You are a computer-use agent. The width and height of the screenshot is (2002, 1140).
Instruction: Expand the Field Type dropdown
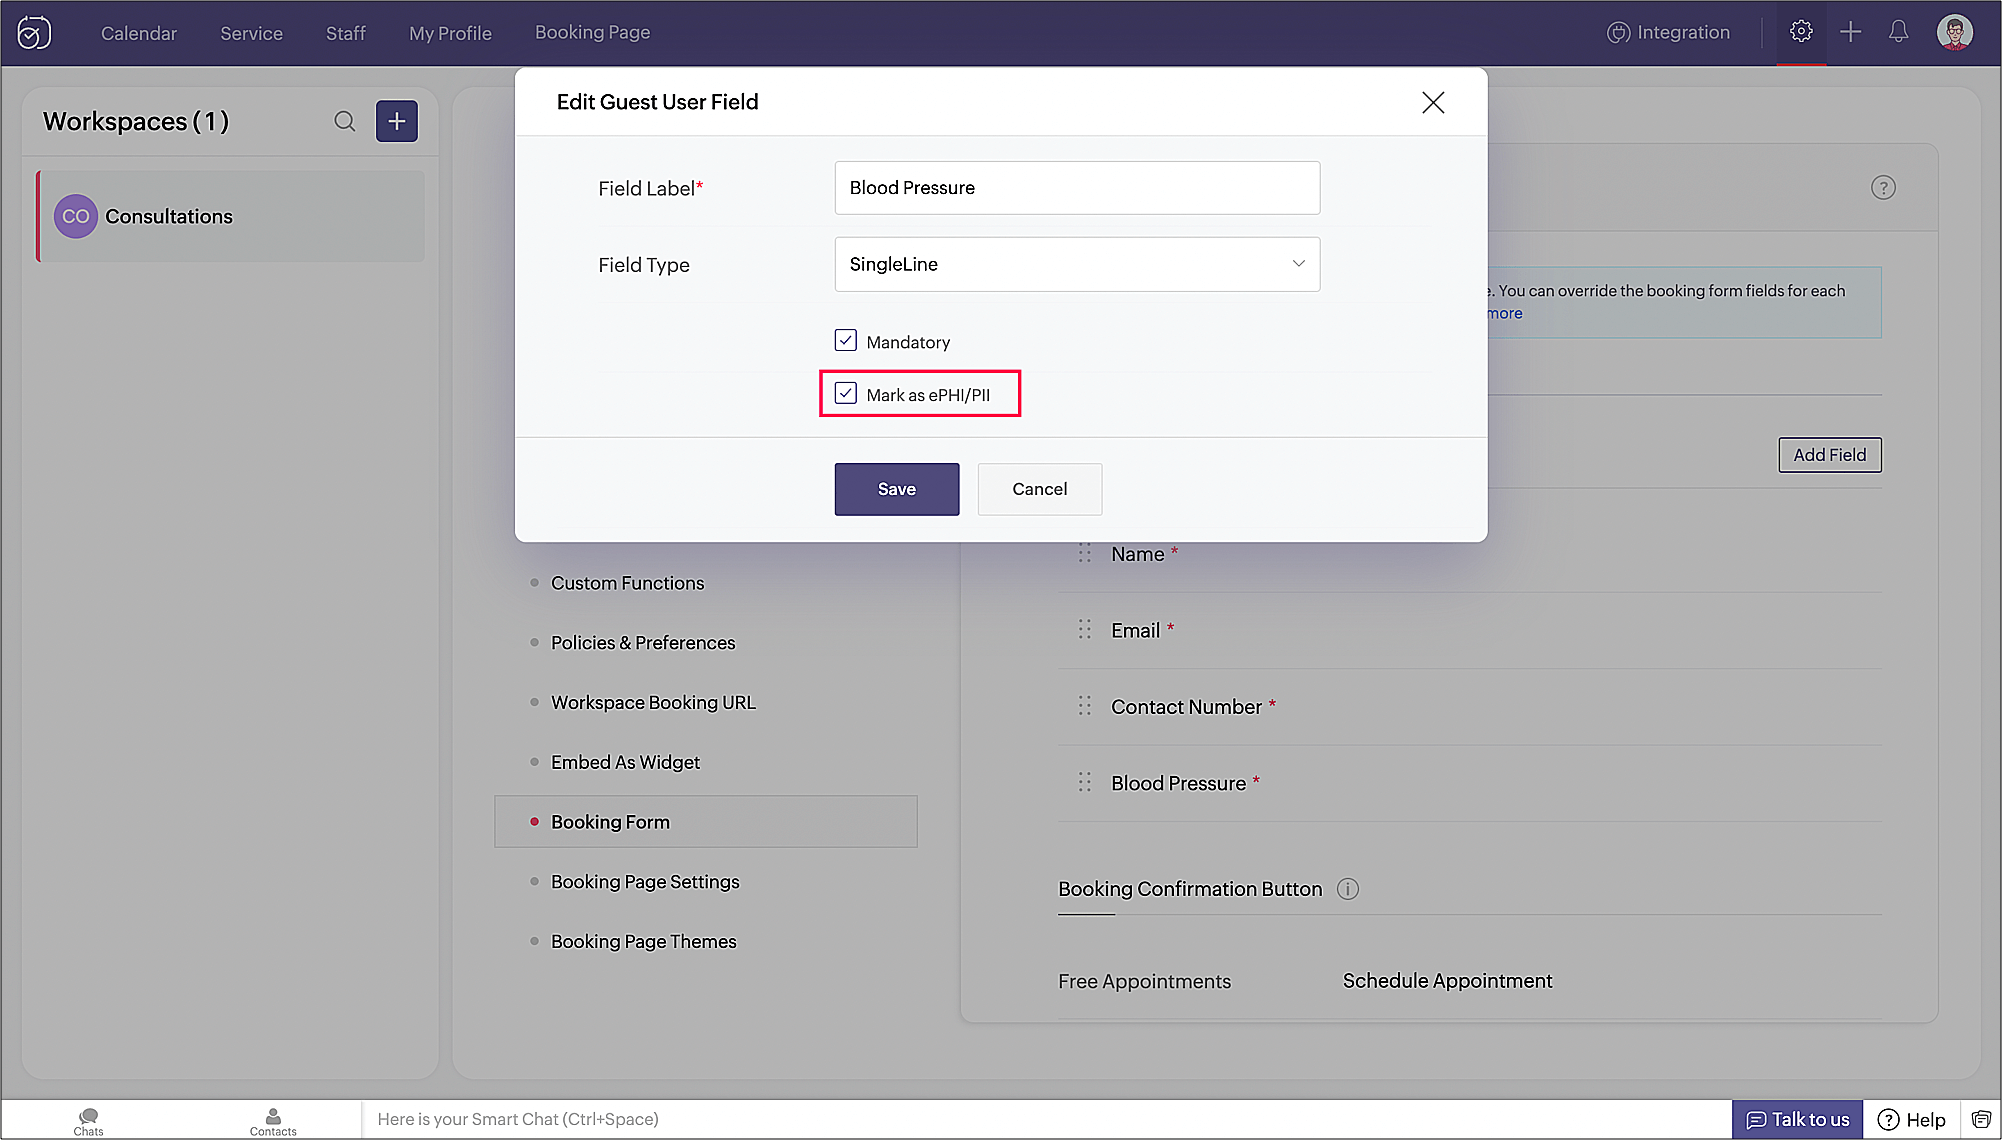1077,265
